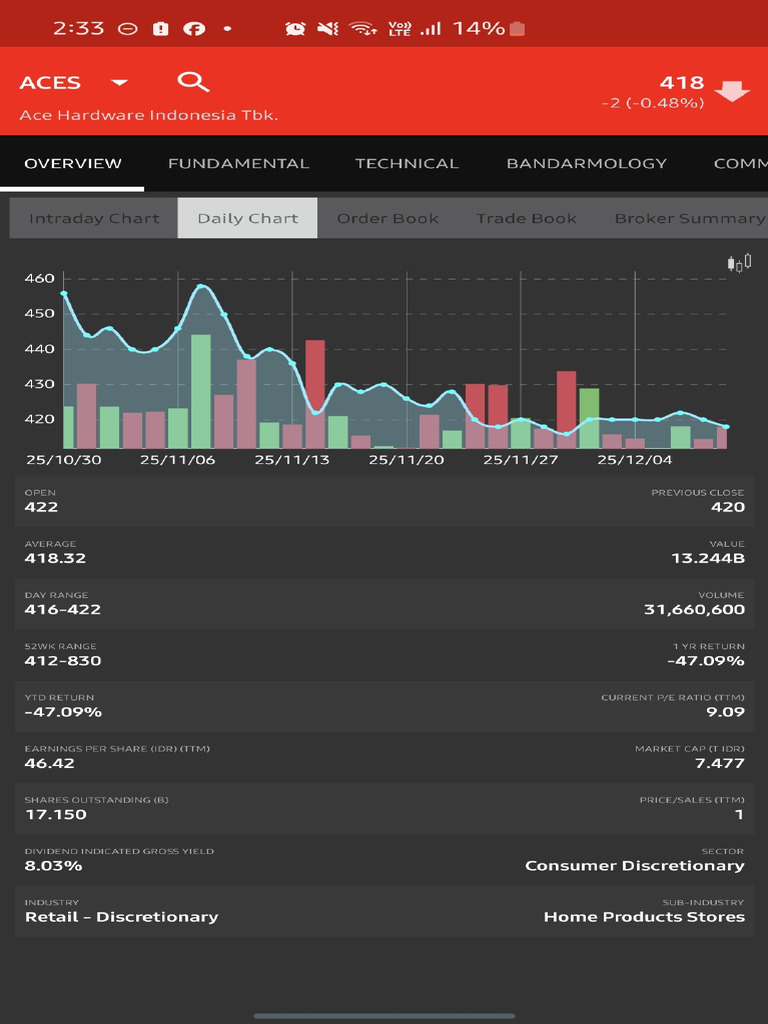Tap the line chart peak point near 458
The width and height of the screenshot is (768, 1024).
tap(201, 286)
